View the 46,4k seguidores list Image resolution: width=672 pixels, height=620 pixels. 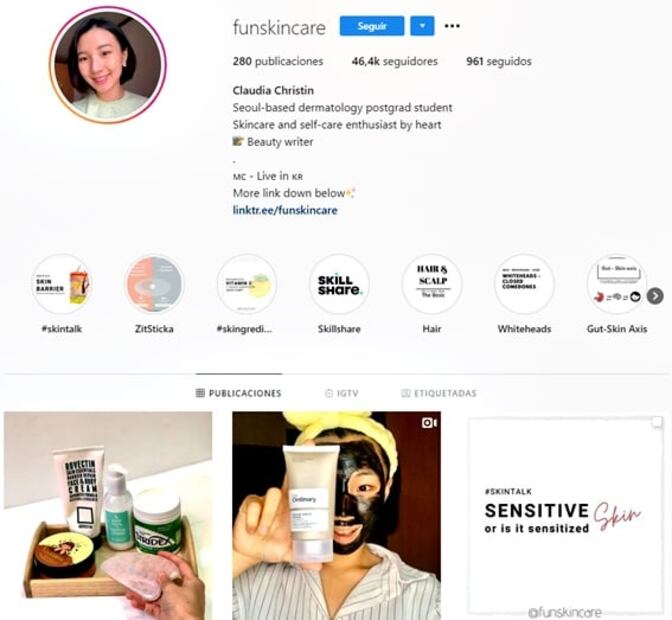pos(395,61)
